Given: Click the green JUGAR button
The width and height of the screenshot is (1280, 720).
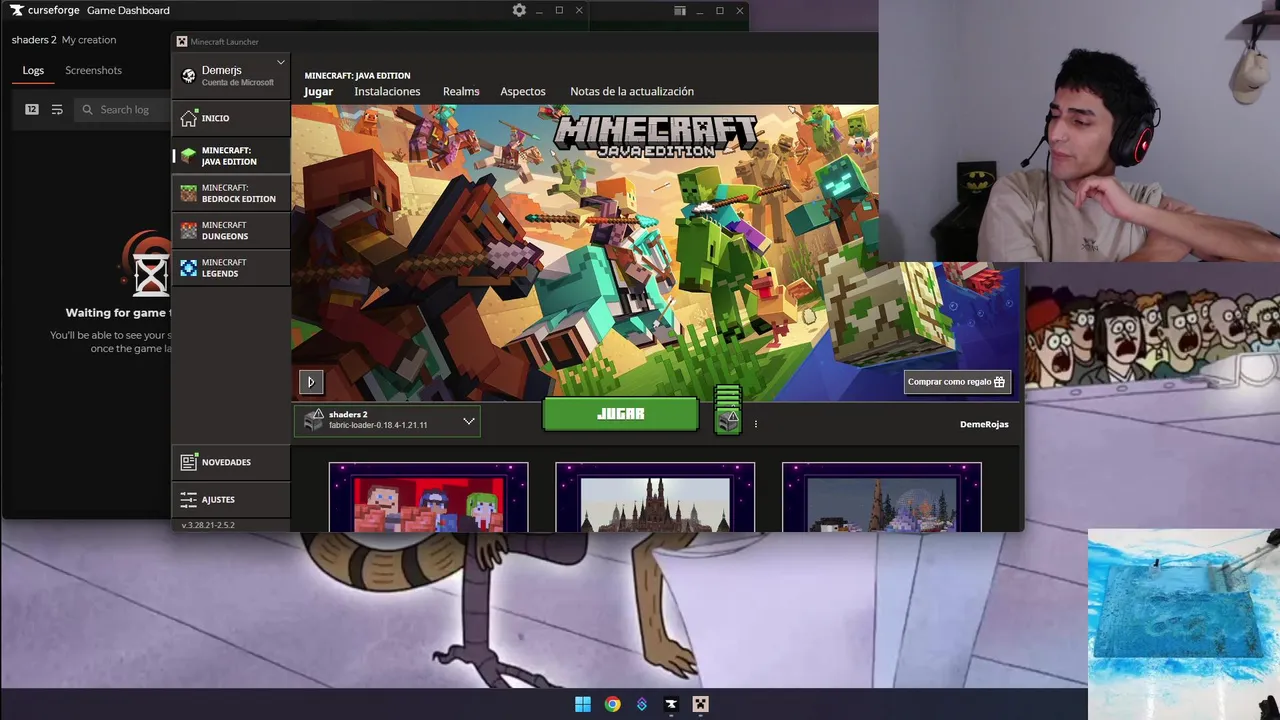Looking at the screenshot, I should 620,414.
